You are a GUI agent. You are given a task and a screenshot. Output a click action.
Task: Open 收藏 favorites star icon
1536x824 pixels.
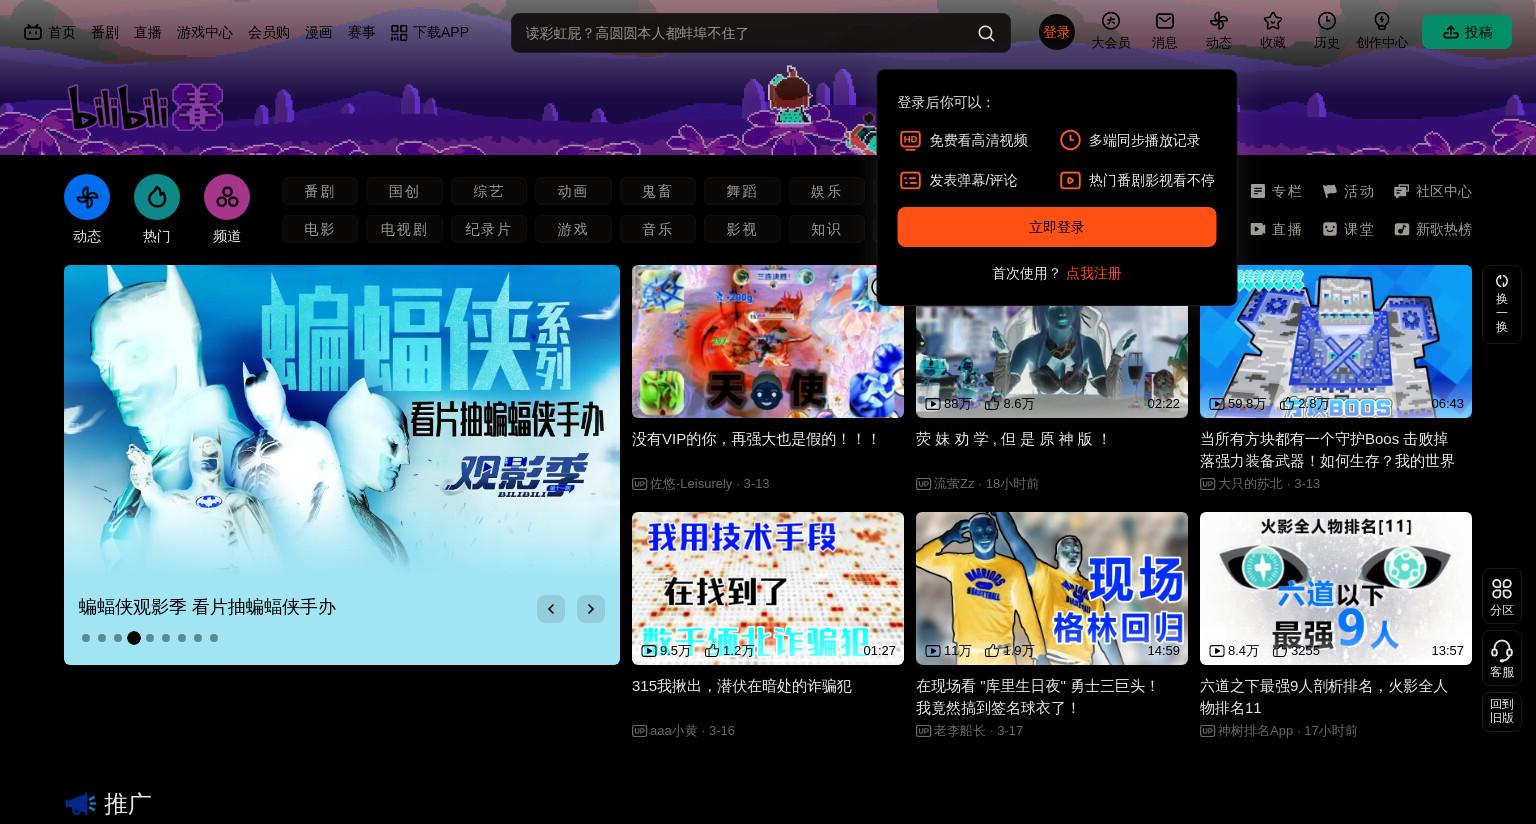1272,21
